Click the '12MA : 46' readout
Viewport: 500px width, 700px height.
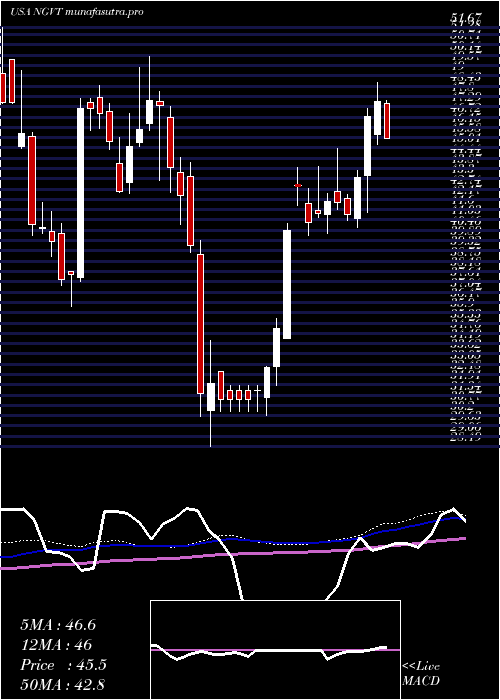click(x=56, y=645)
